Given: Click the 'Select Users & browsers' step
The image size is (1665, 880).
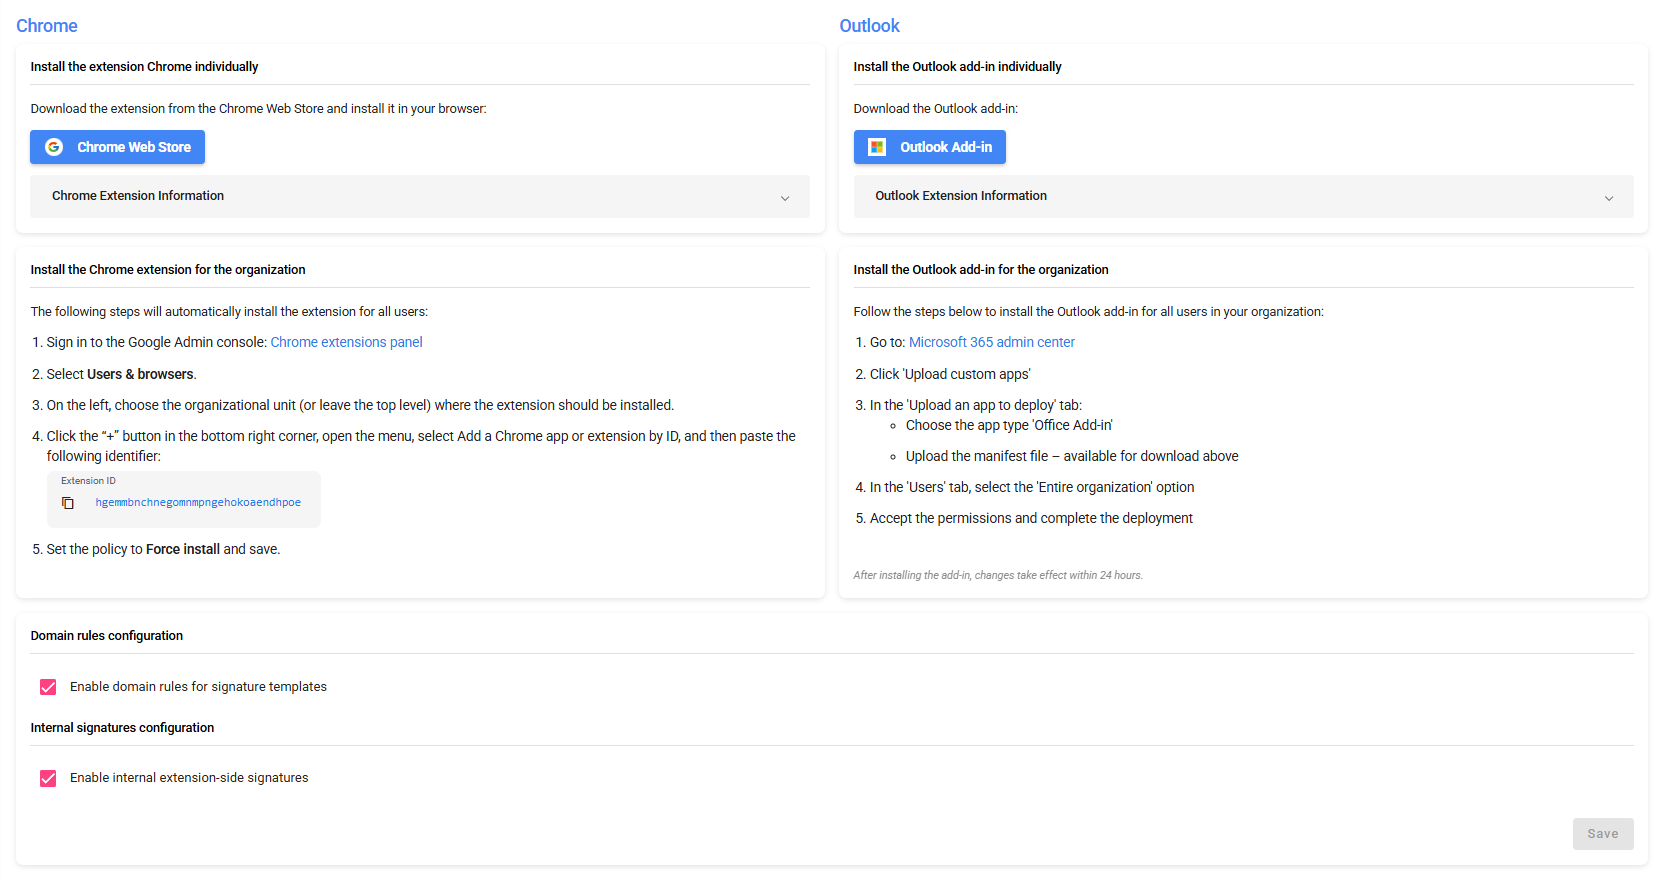Looking at the screenshot, I should [121, 374].
